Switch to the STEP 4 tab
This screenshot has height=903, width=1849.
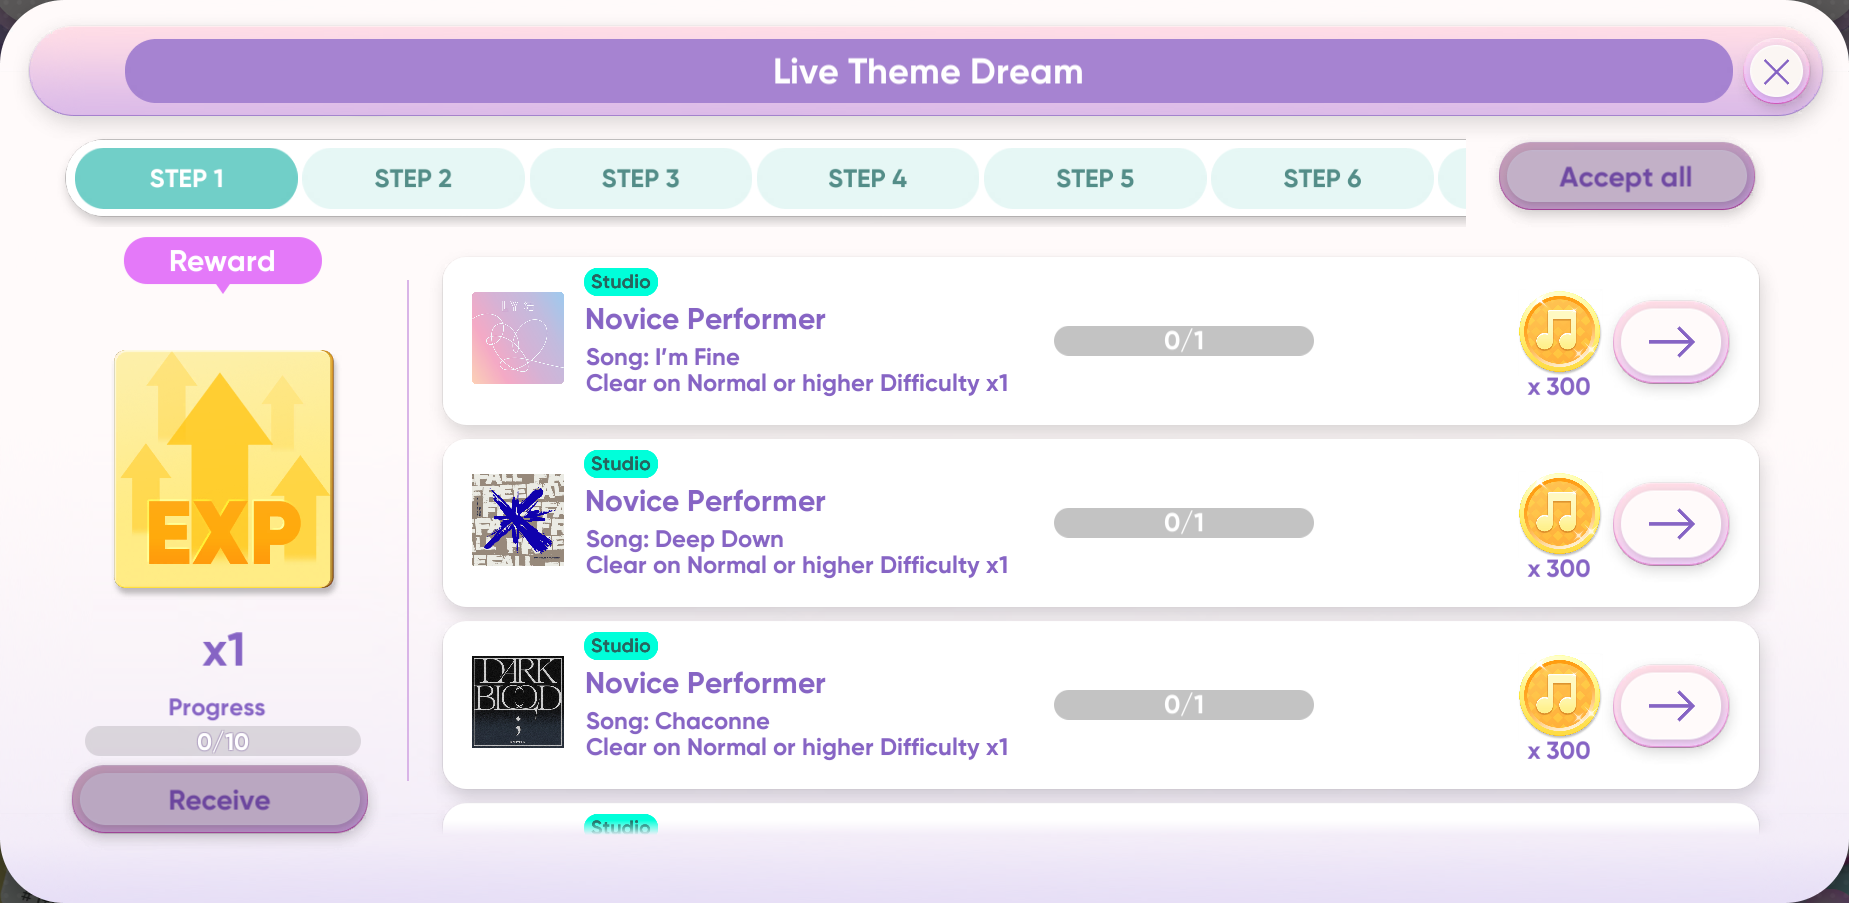click(x=867, y=179)
